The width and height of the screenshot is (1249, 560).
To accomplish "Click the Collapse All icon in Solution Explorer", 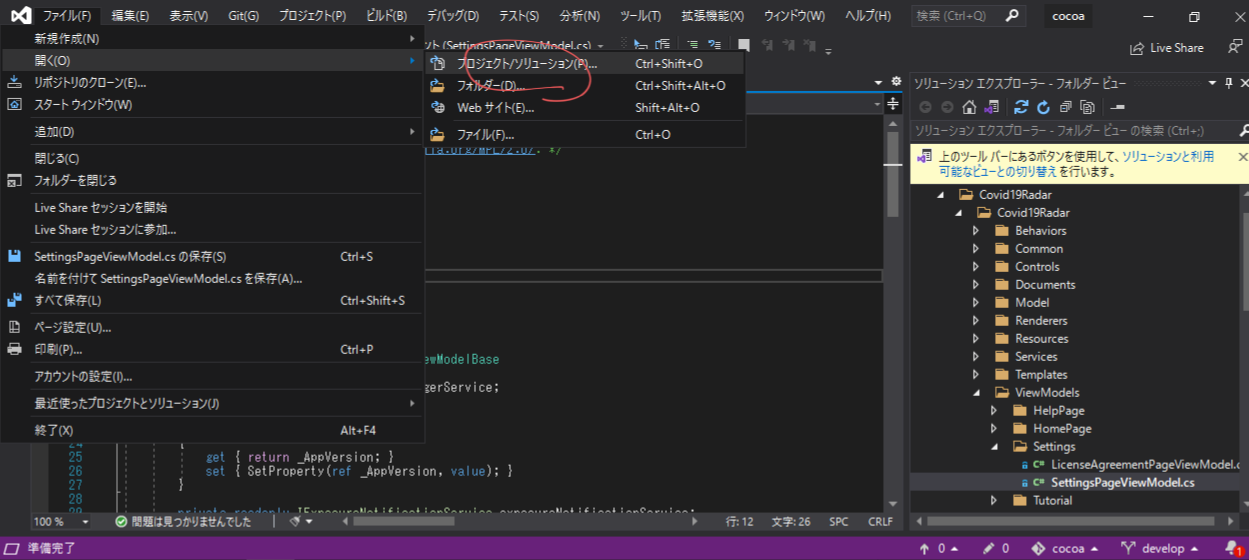I will click(1065, 107).
